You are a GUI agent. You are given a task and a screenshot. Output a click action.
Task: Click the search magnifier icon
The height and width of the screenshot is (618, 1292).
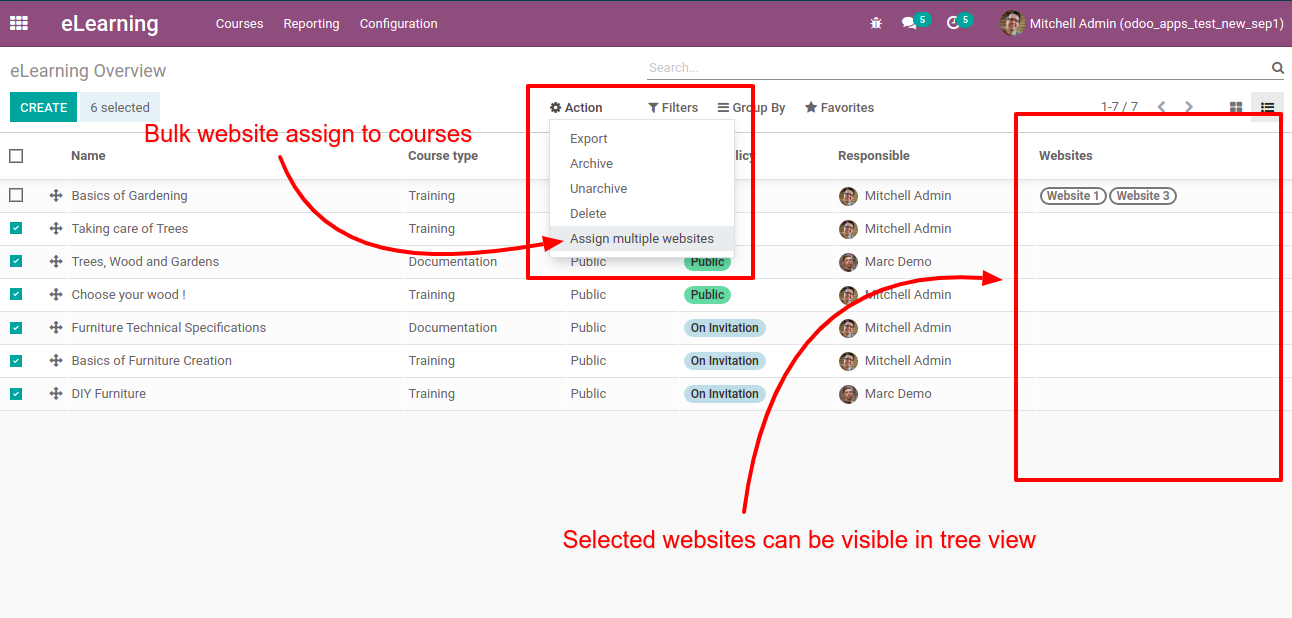(1277, 68)
